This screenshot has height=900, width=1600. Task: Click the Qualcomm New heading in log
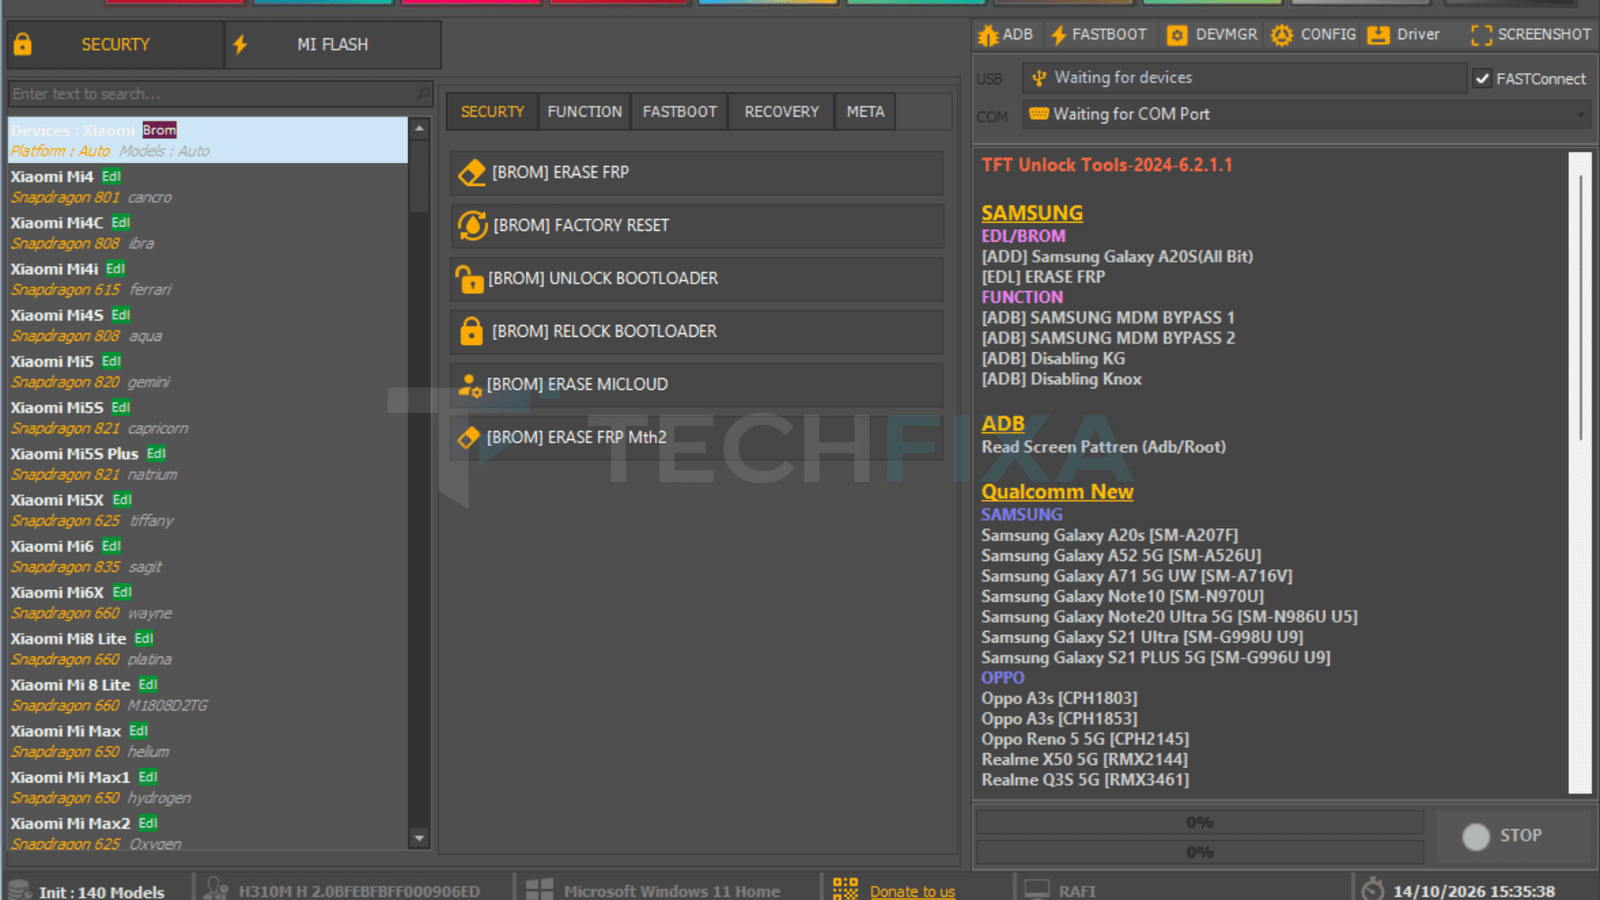pos(1057,492)
